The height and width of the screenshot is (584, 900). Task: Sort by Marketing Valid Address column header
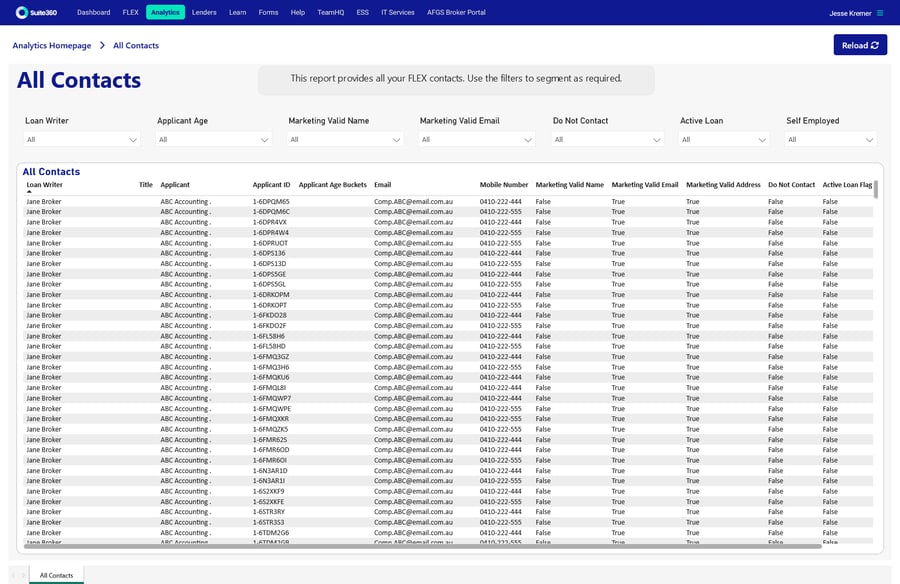(723, 184)
